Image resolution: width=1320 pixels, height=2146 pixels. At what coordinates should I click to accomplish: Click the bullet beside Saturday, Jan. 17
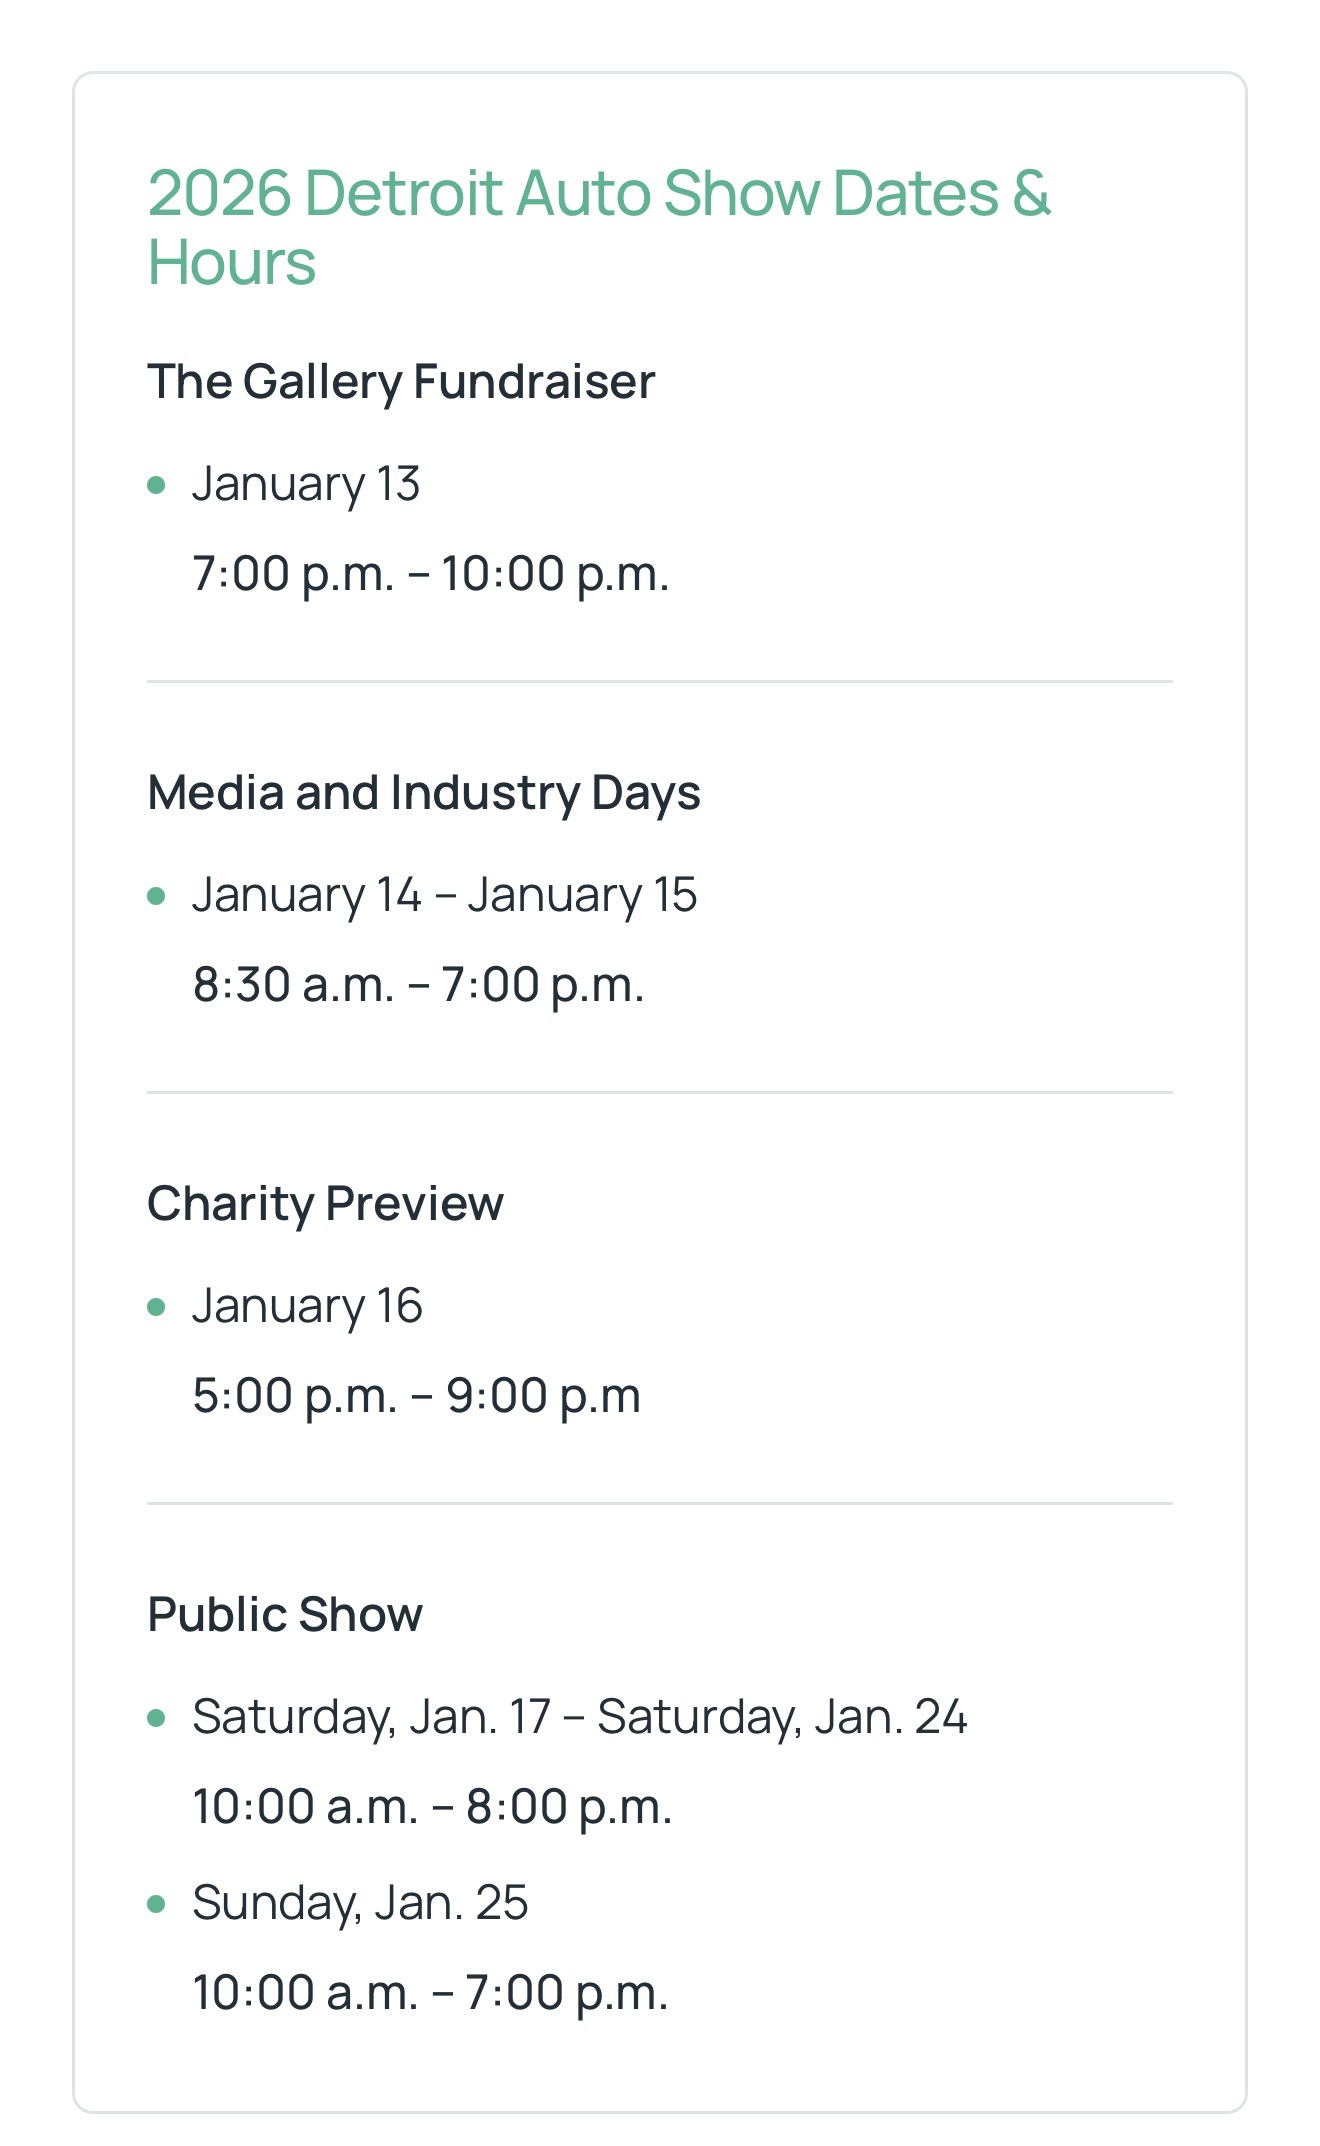coord(156,1718)
